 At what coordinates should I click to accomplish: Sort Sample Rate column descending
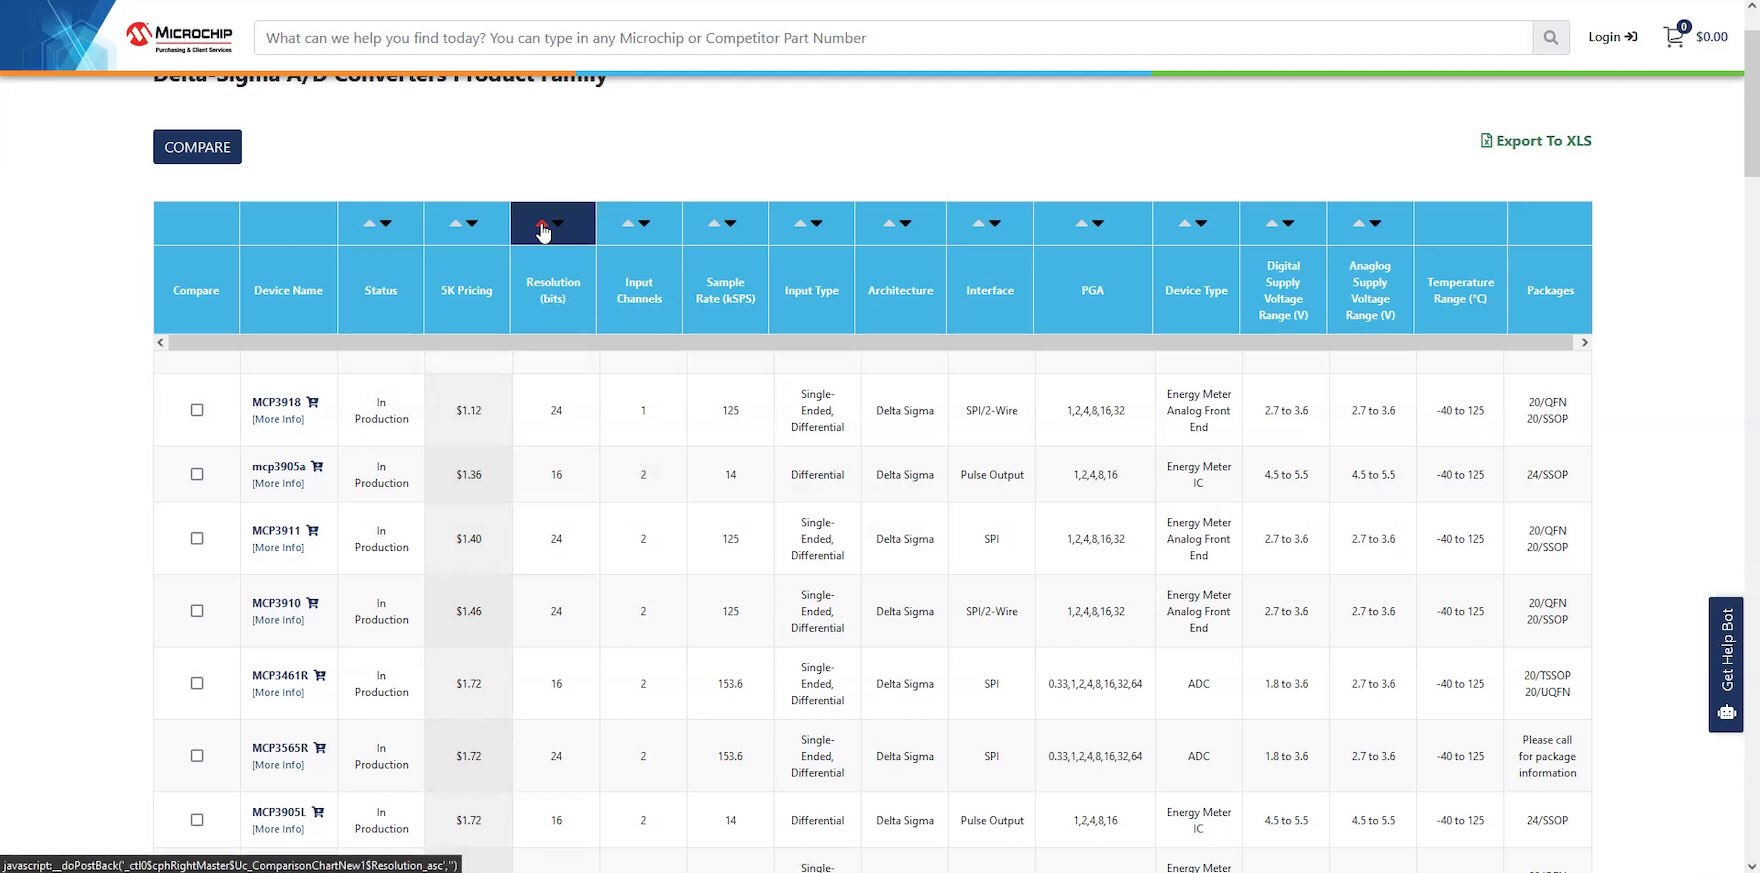pos(730,223)
